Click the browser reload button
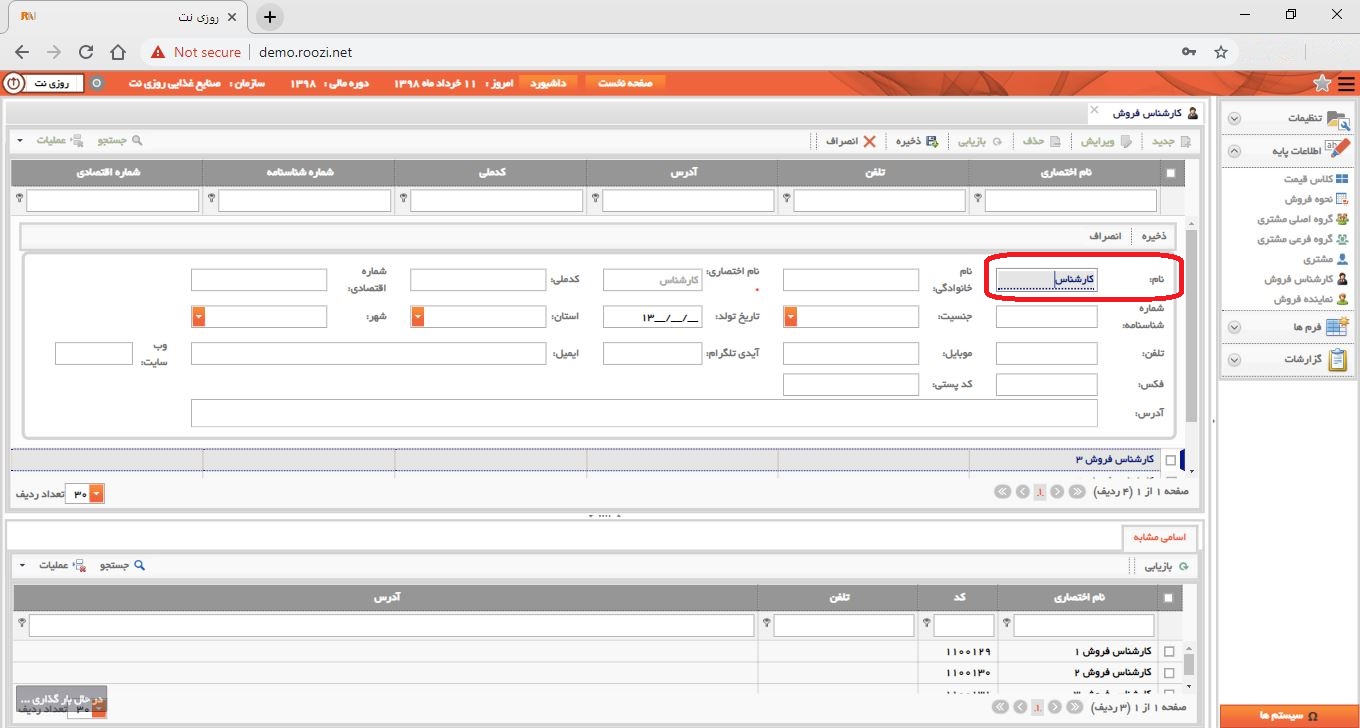Screen dimensions: 1360x728 pyautogui.click(x=86, y=52)
